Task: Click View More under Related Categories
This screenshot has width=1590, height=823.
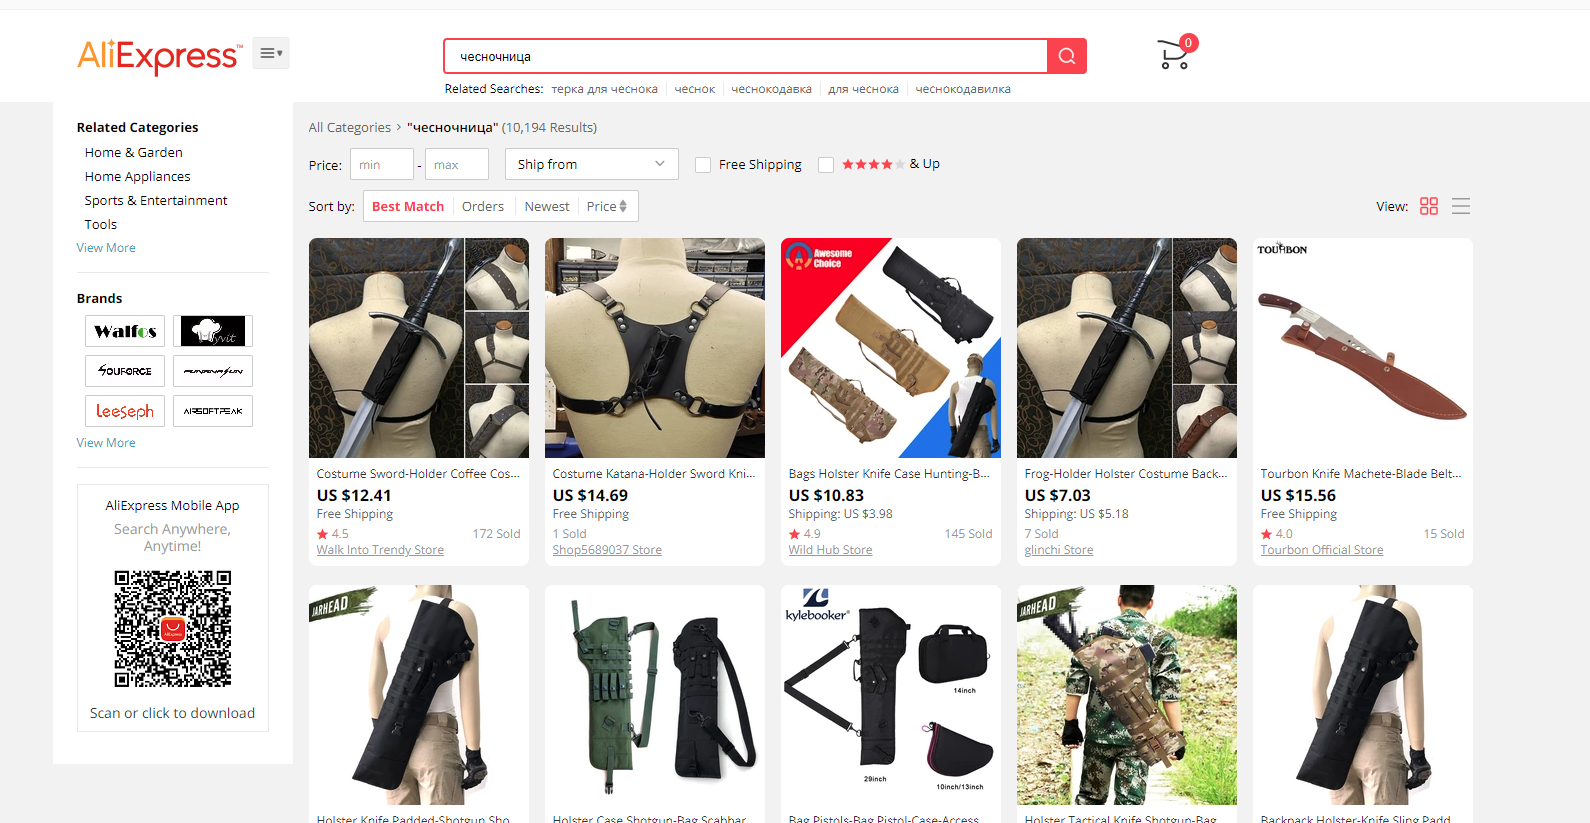Action: (106, 248)
